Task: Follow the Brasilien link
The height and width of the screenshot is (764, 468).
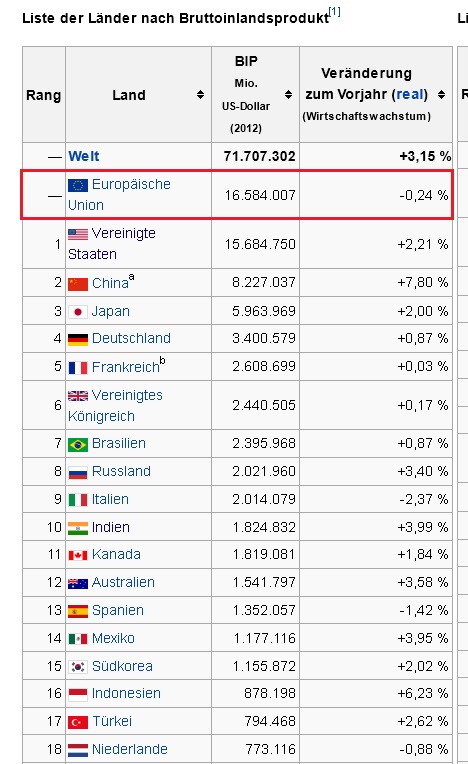Action: (119, 443)
